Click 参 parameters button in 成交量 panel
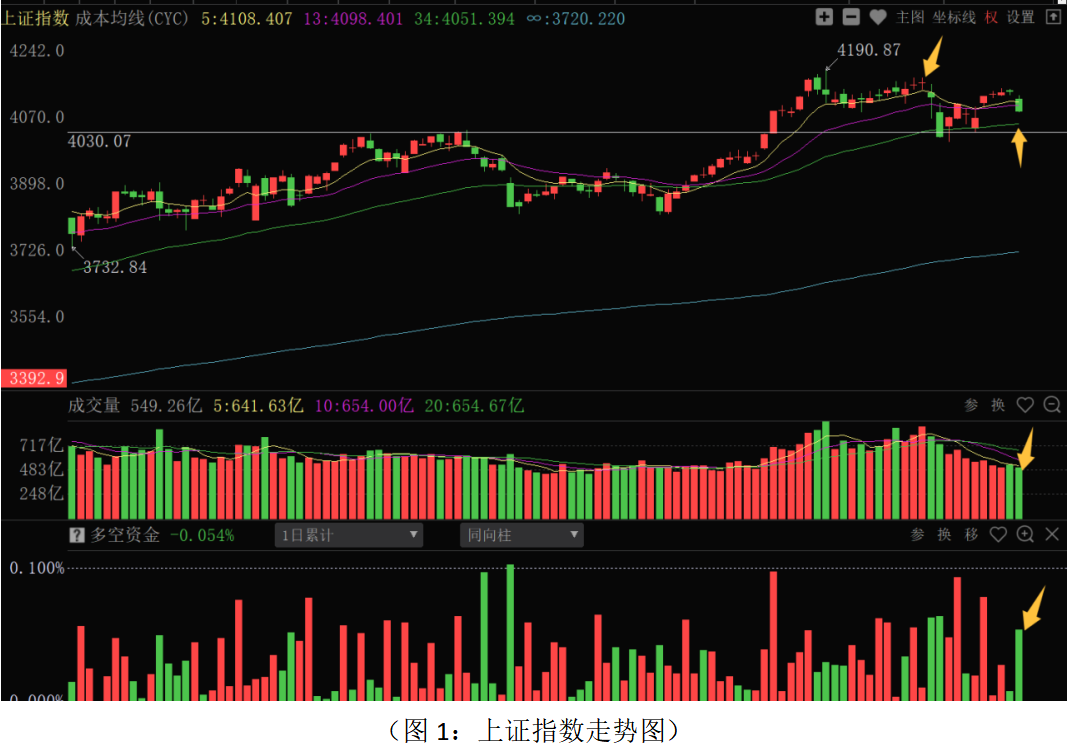 click(x=971, y=405)
